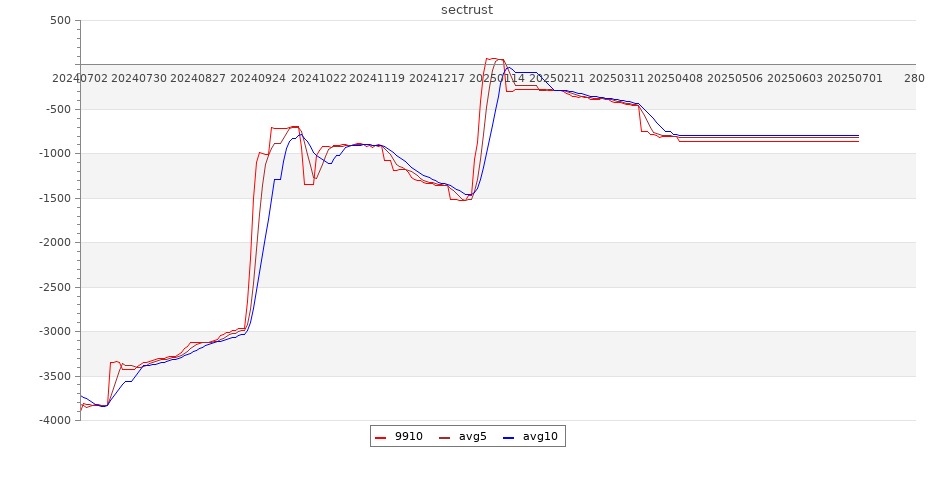
Task: Select the 20250408 date label
Action: tap(675, 78)
